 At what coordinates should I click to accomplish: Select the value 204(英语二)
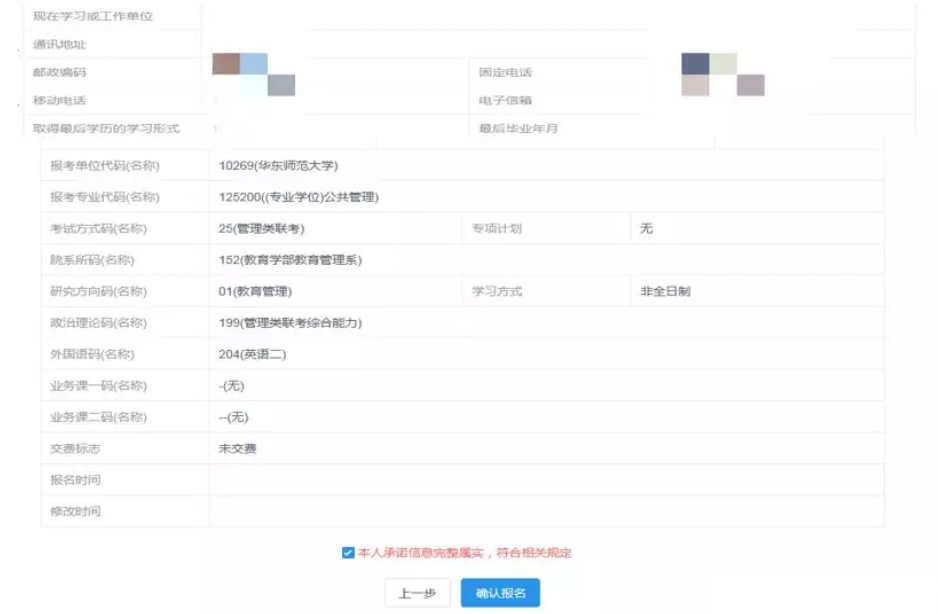tap(252, 354)
